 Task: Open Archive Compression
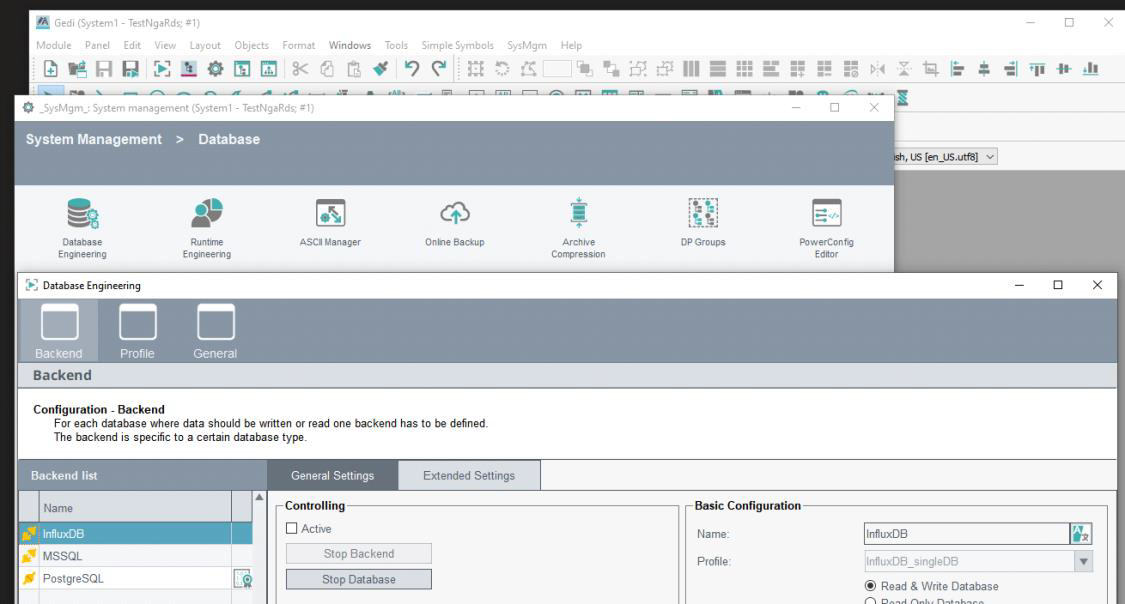578,216
